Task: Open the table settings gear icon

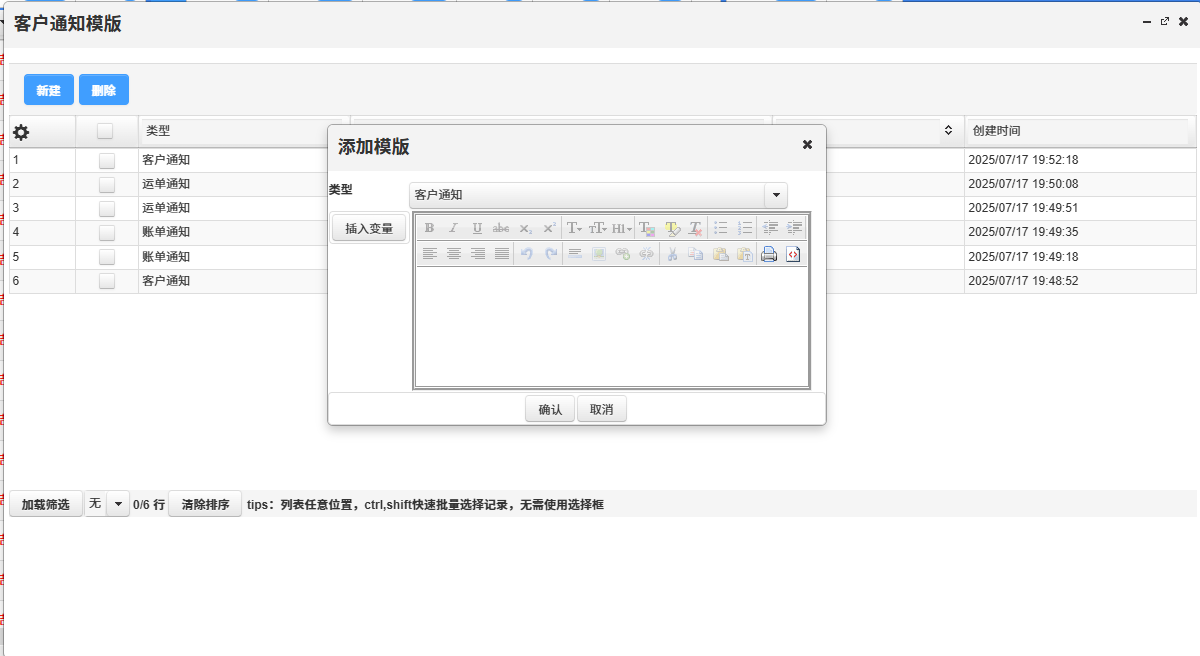Action: [21, 132]
